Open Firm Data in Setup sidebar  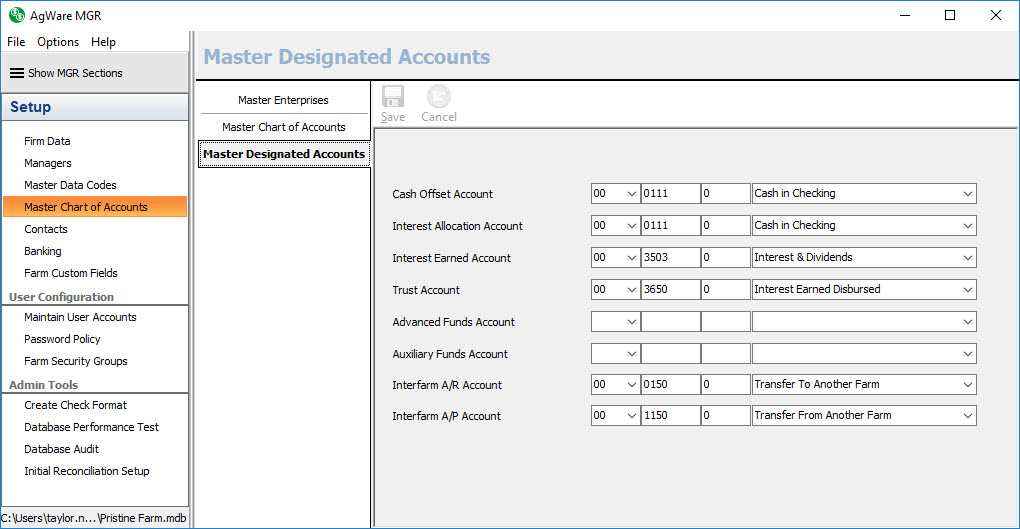tap(47, 141)
